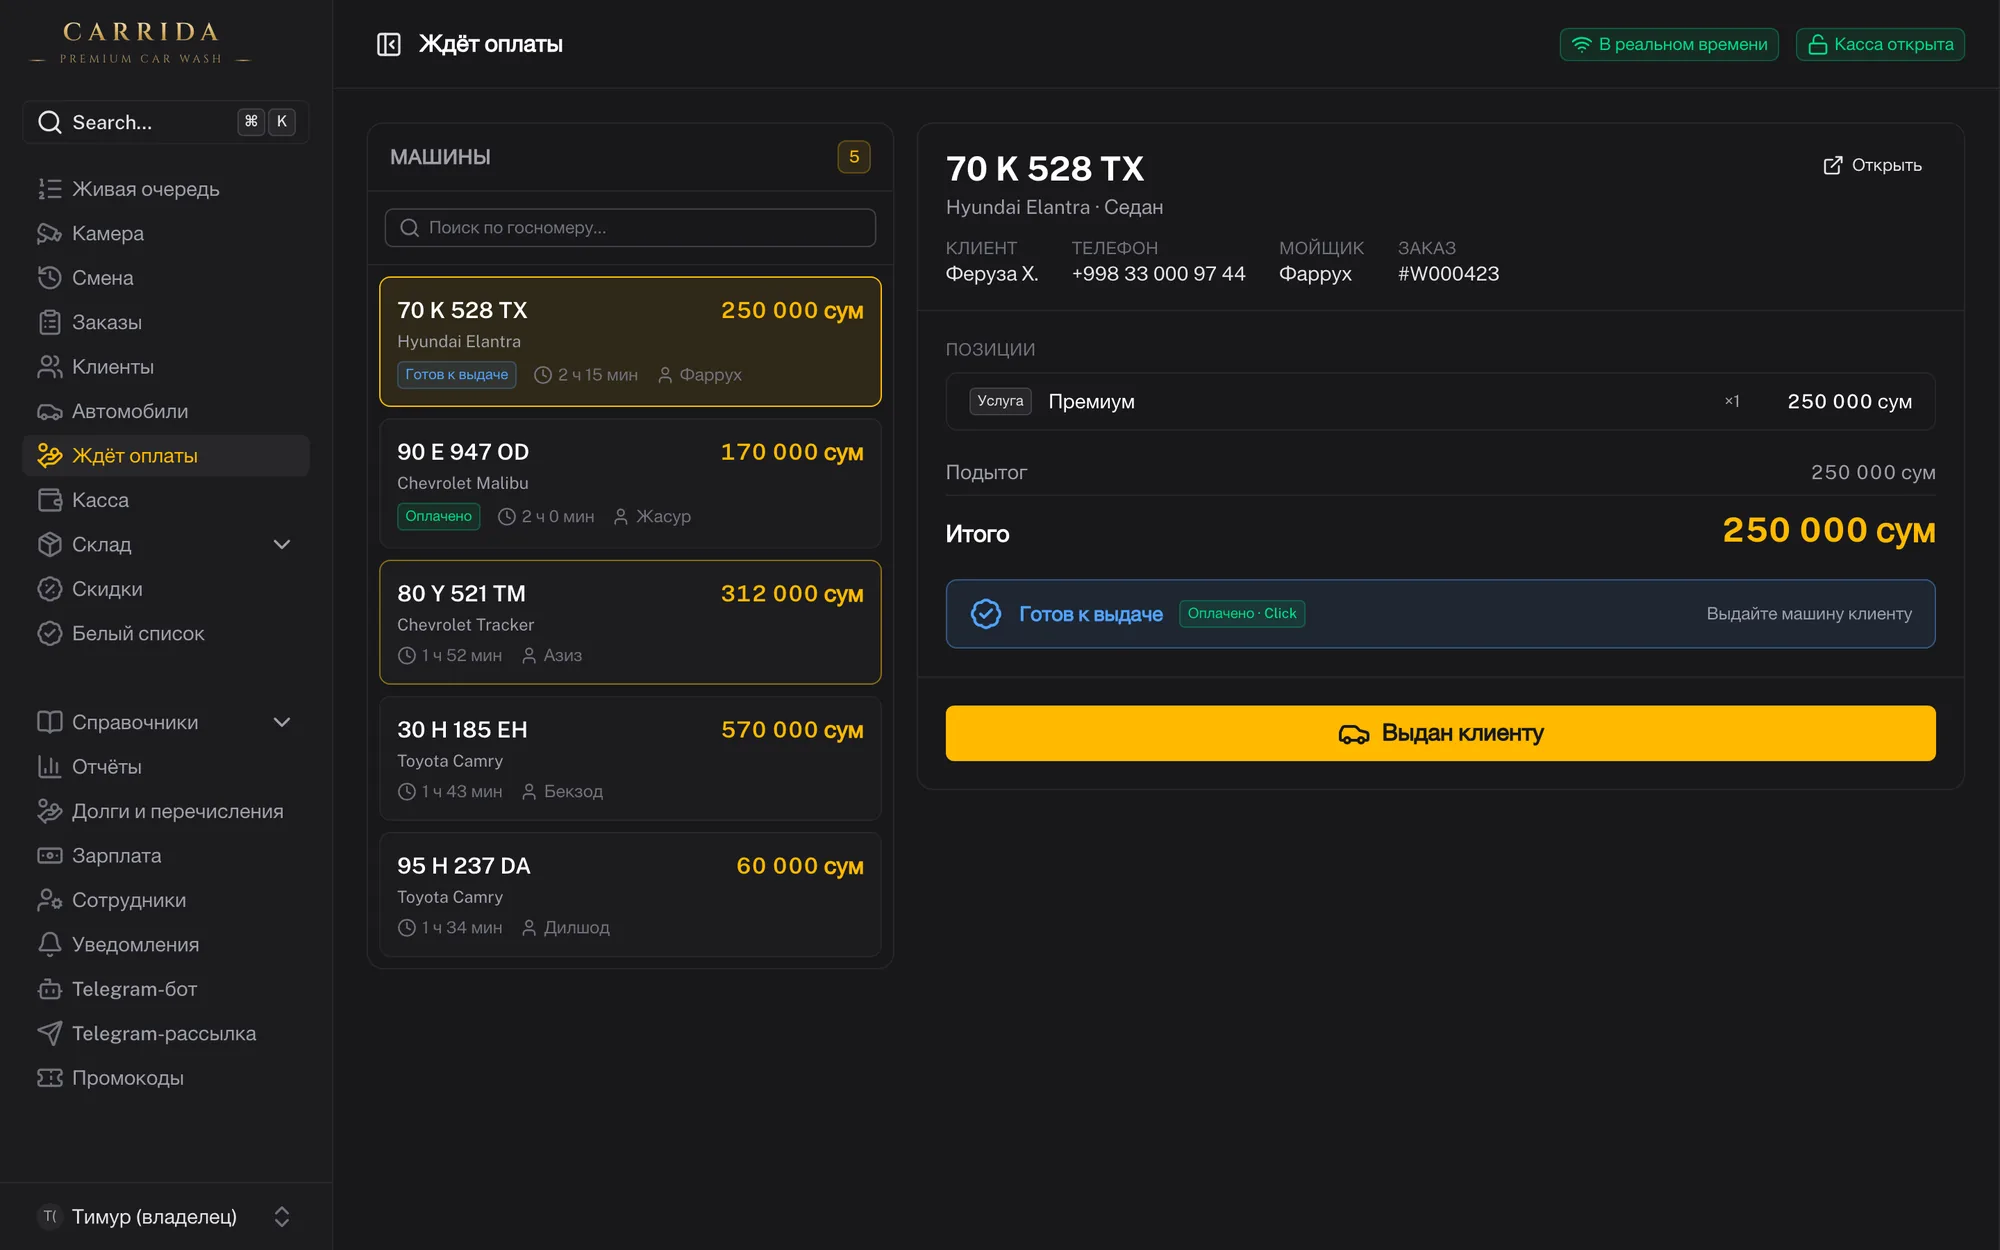Open Промокоды page

coord(165,1078)
